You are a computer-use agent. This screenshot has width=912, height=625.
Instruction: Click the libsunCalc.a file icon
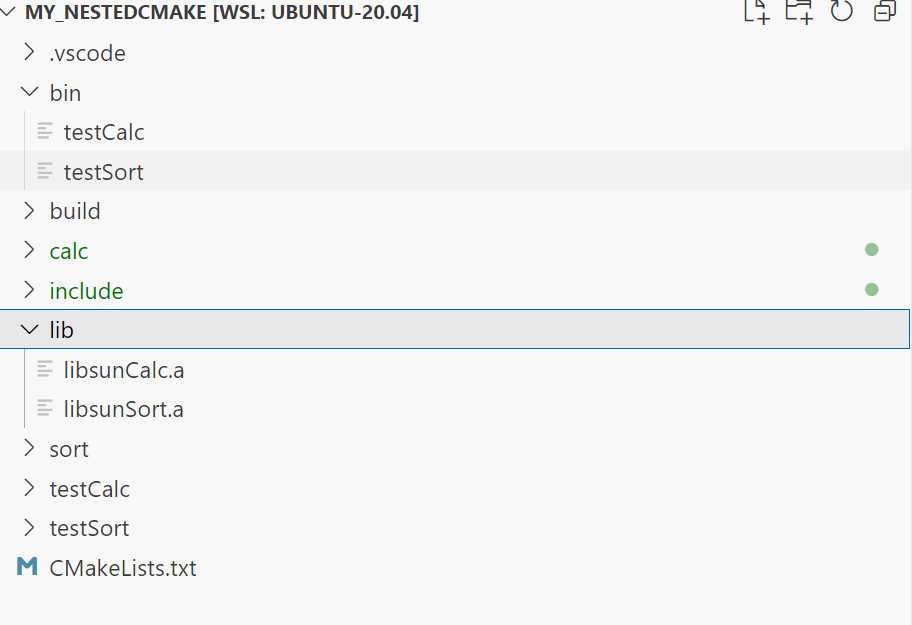[x=45, y=370]
